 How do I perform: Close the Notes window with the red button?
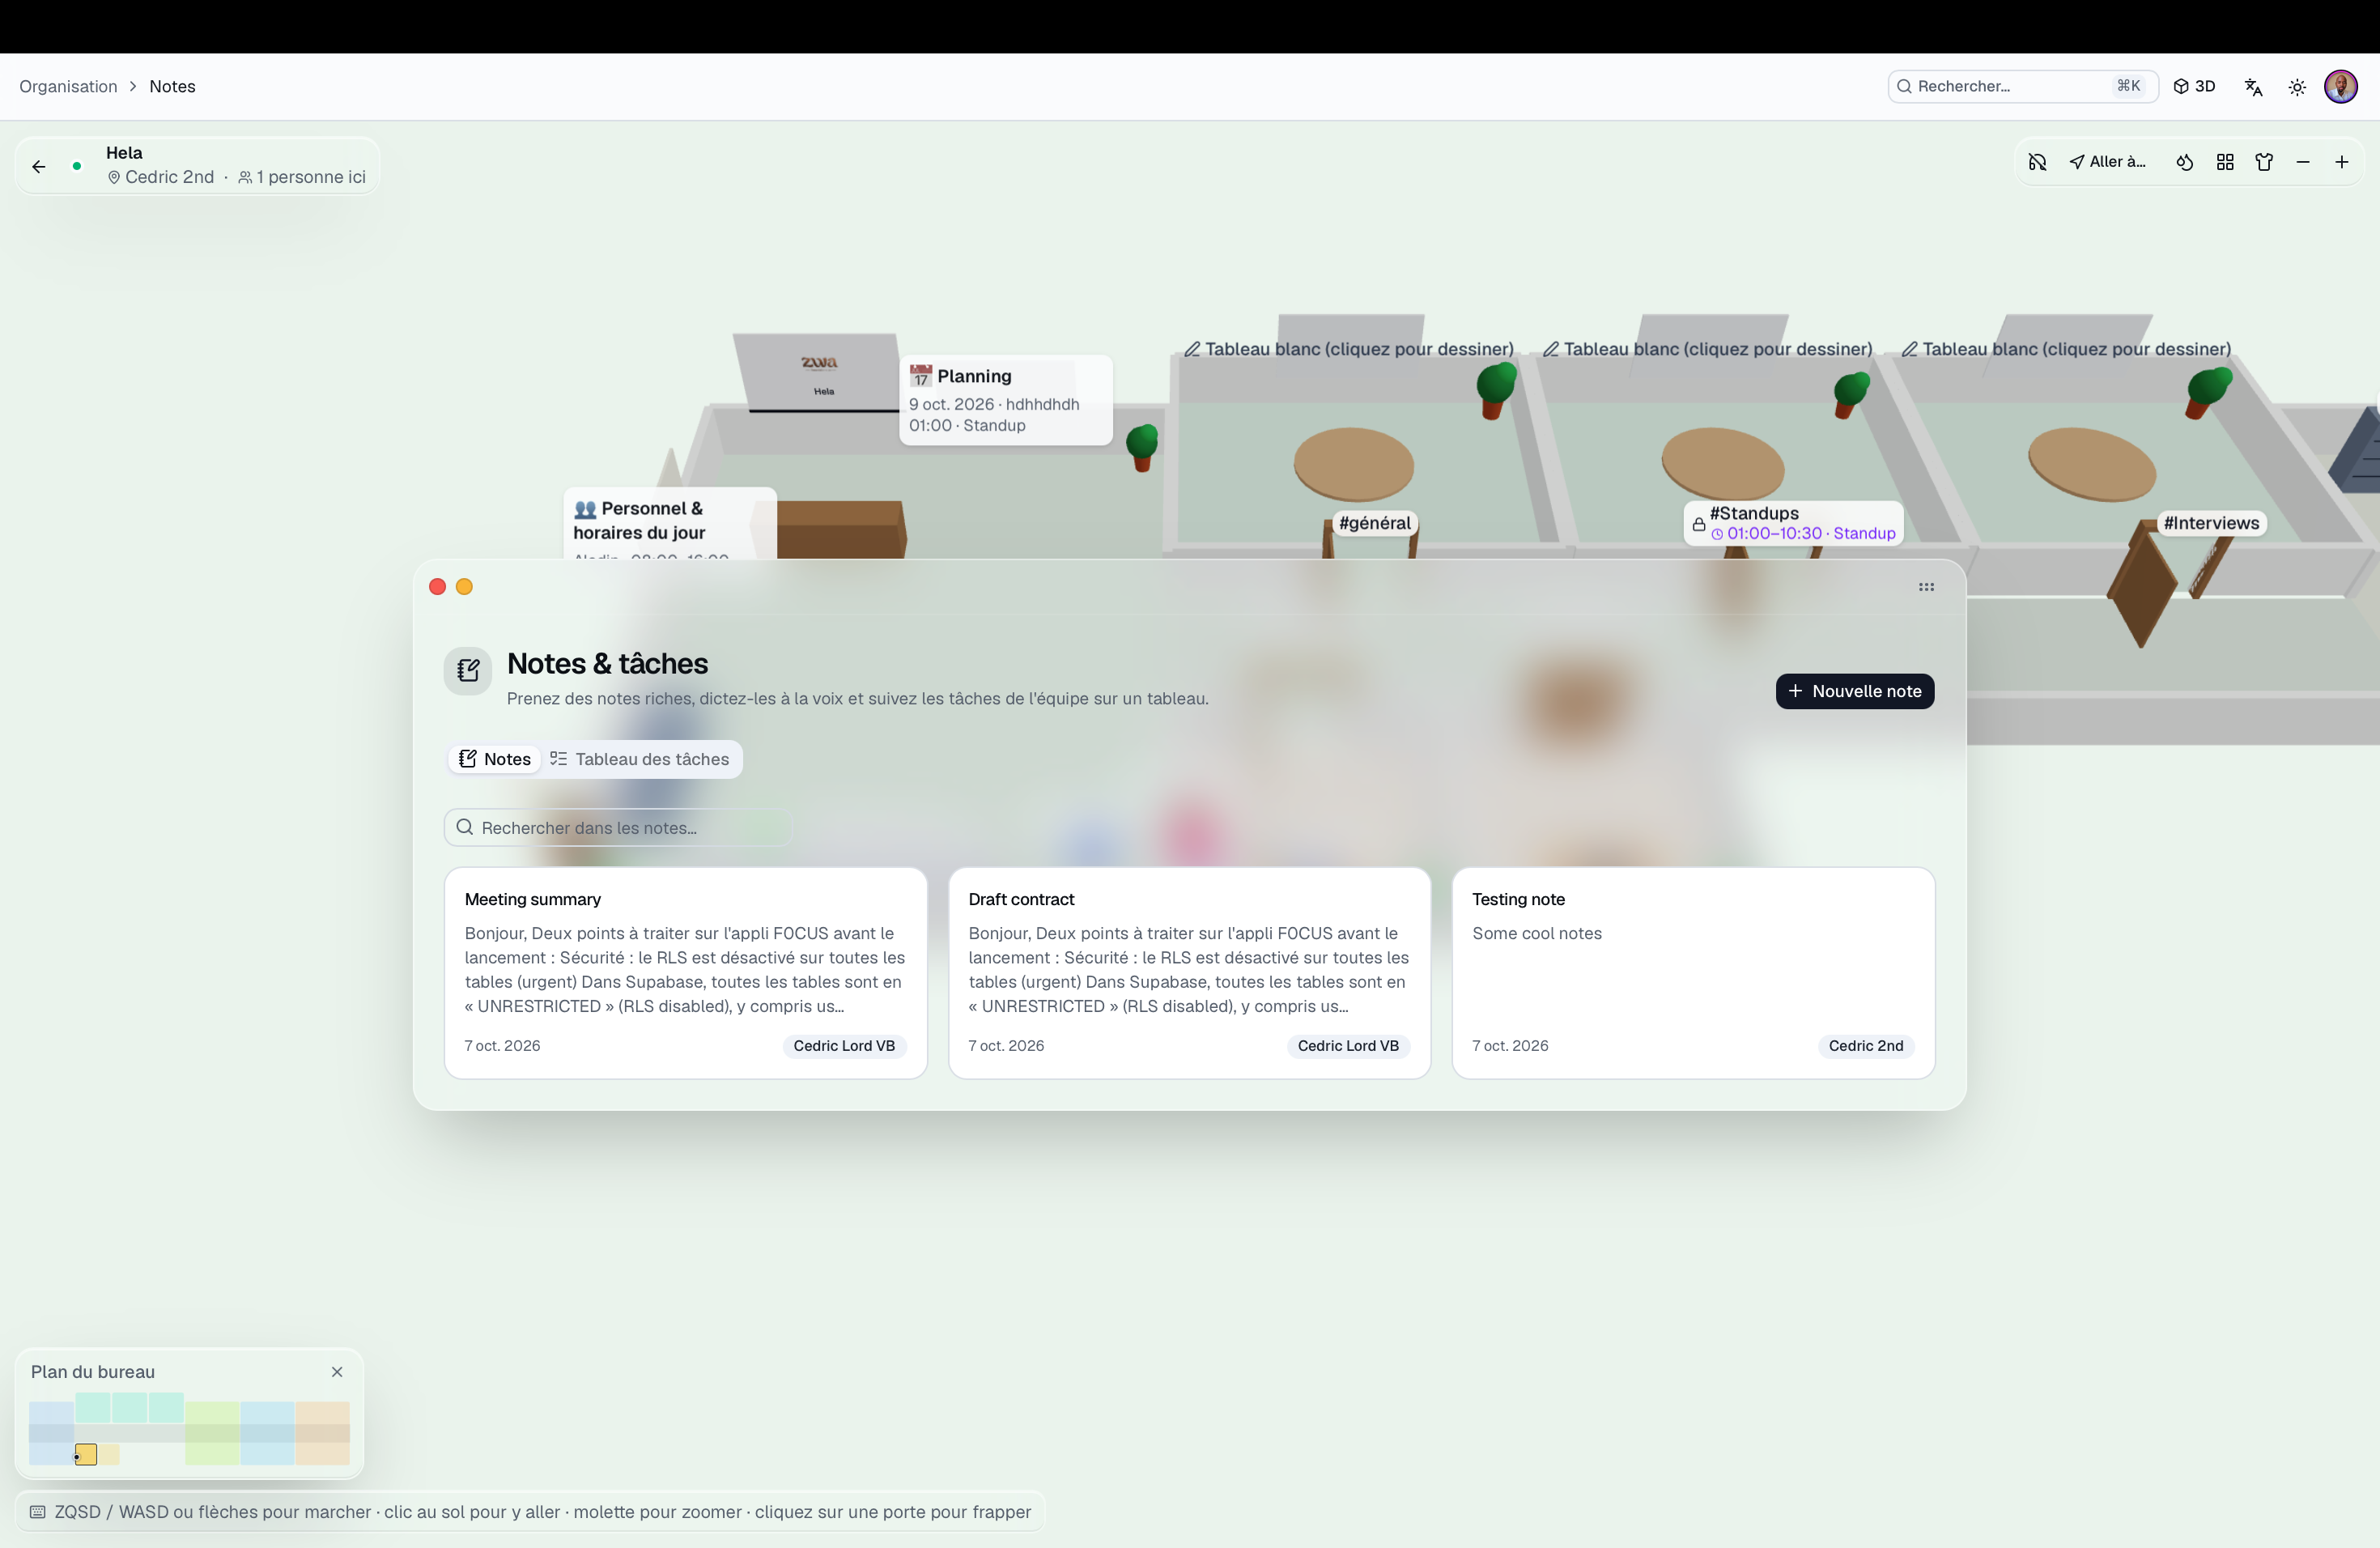click(437, 587)
